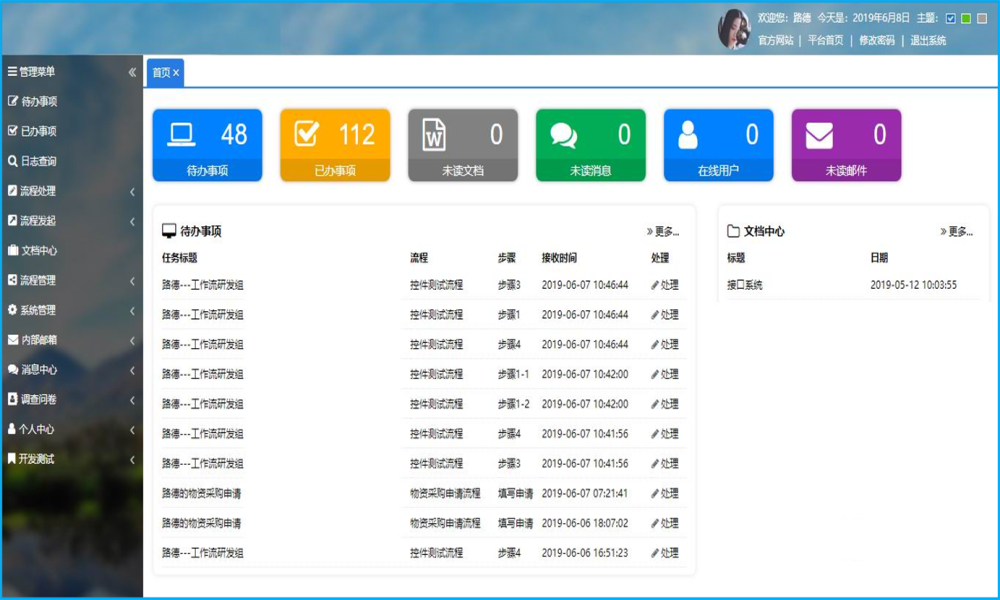Open 待办事项 in the sidebar
The image size is (1000, 600).
coord(39,101)
